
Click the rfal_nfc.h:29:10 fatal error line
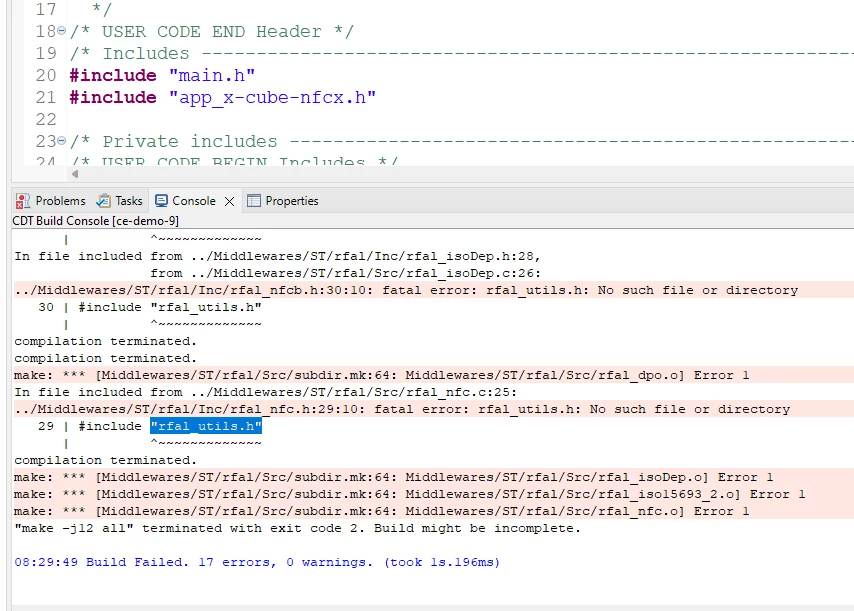pos(402,409)
